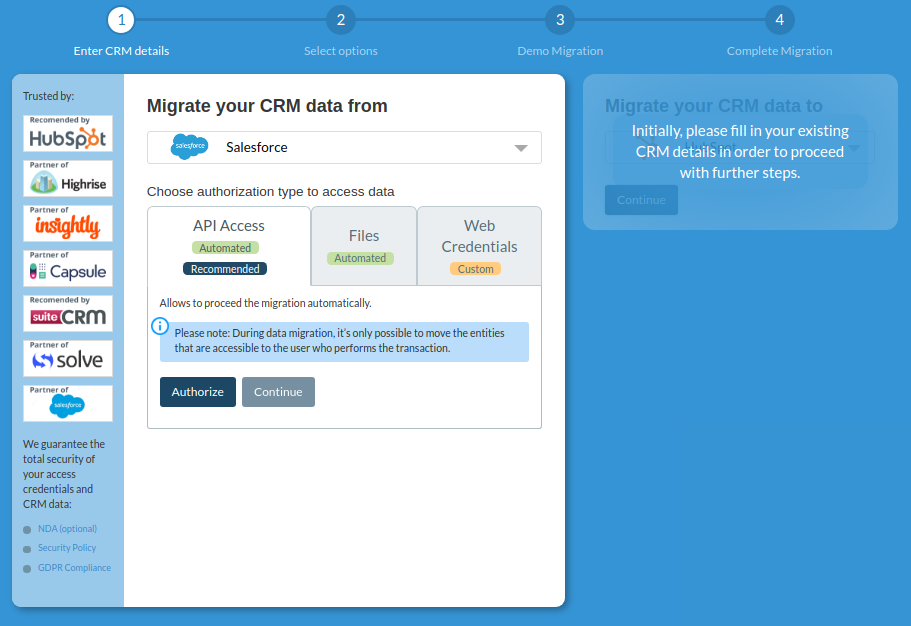Click the Automated badge under API Access
The height and width of the screenshot is (626, 911).
click(225, 248)
